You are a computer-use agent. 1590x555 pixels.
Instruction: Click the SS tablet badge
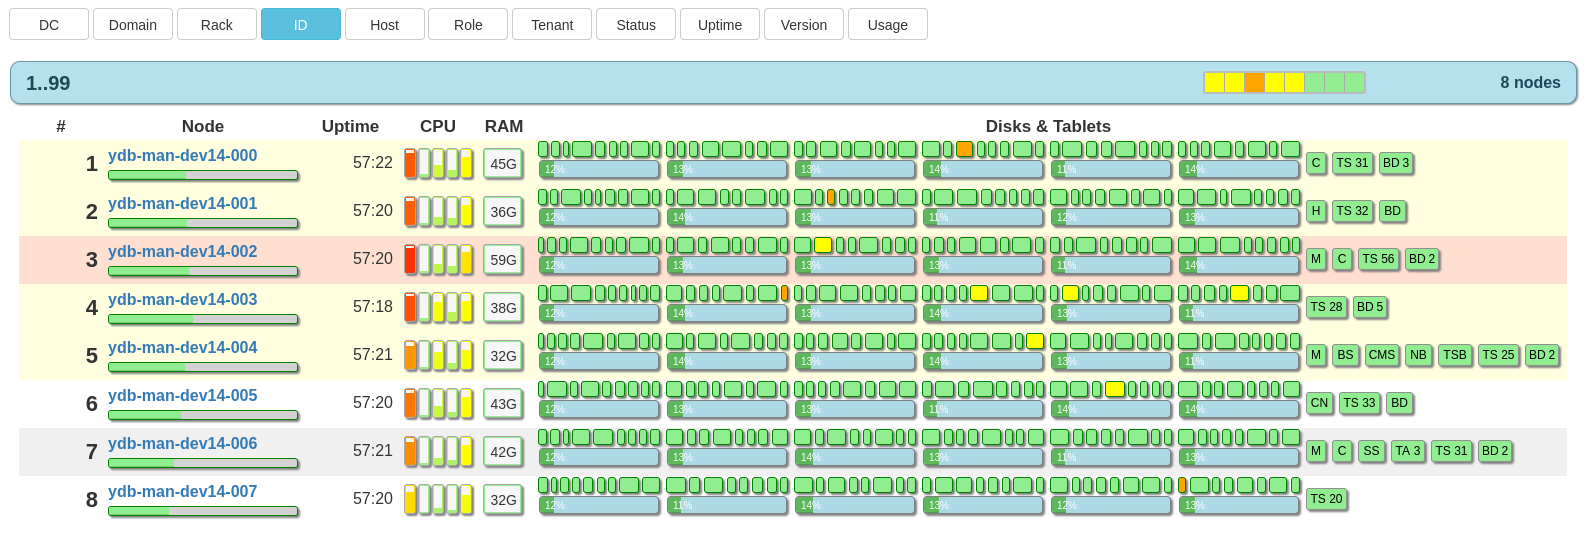1370,451
